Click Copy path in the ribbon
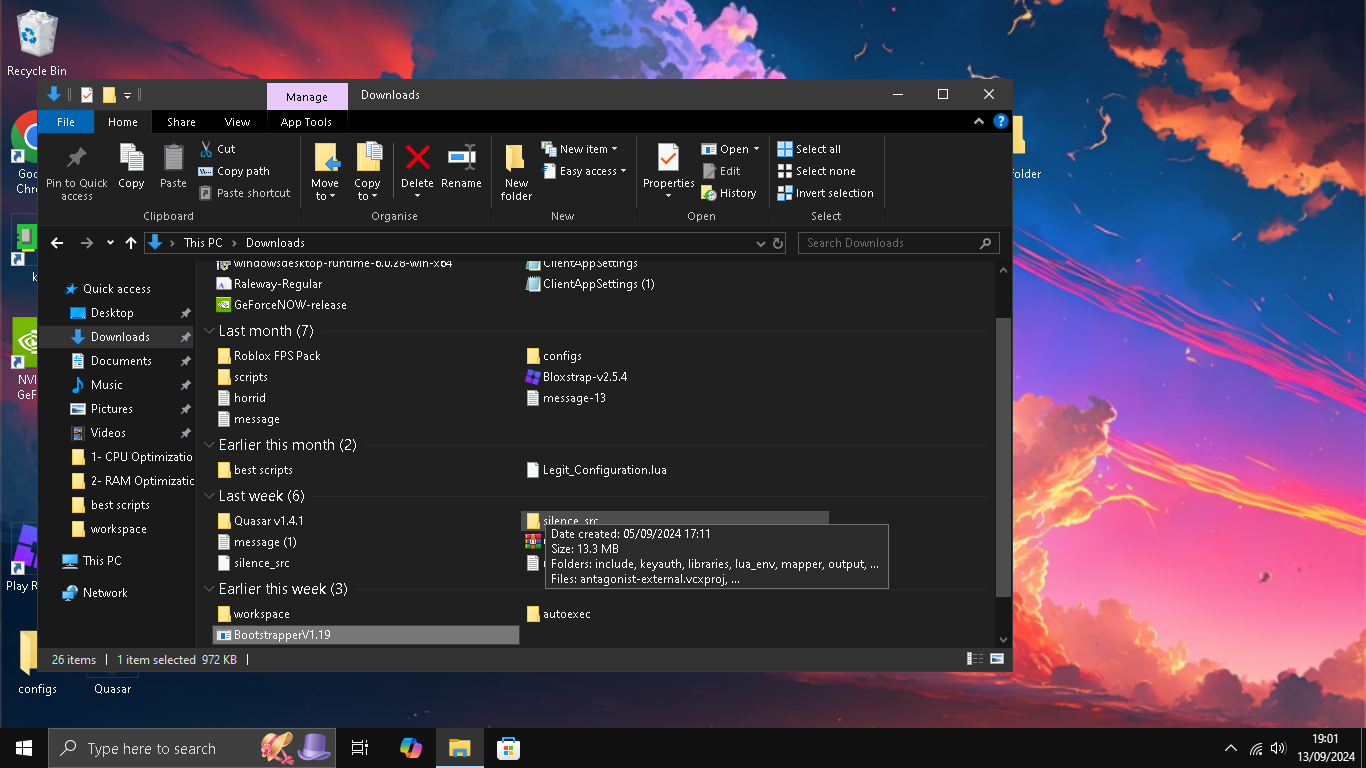Image resolution: width=1366 pixels, height=768 pixels. pyautogui.click(x=234, y=171)
